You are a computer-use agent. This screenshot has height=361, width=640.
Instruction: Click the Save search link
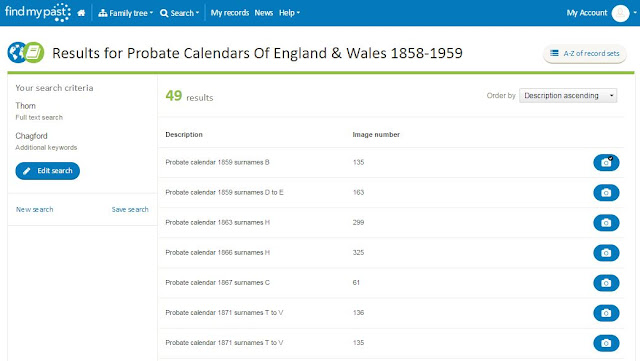[130, 209]
